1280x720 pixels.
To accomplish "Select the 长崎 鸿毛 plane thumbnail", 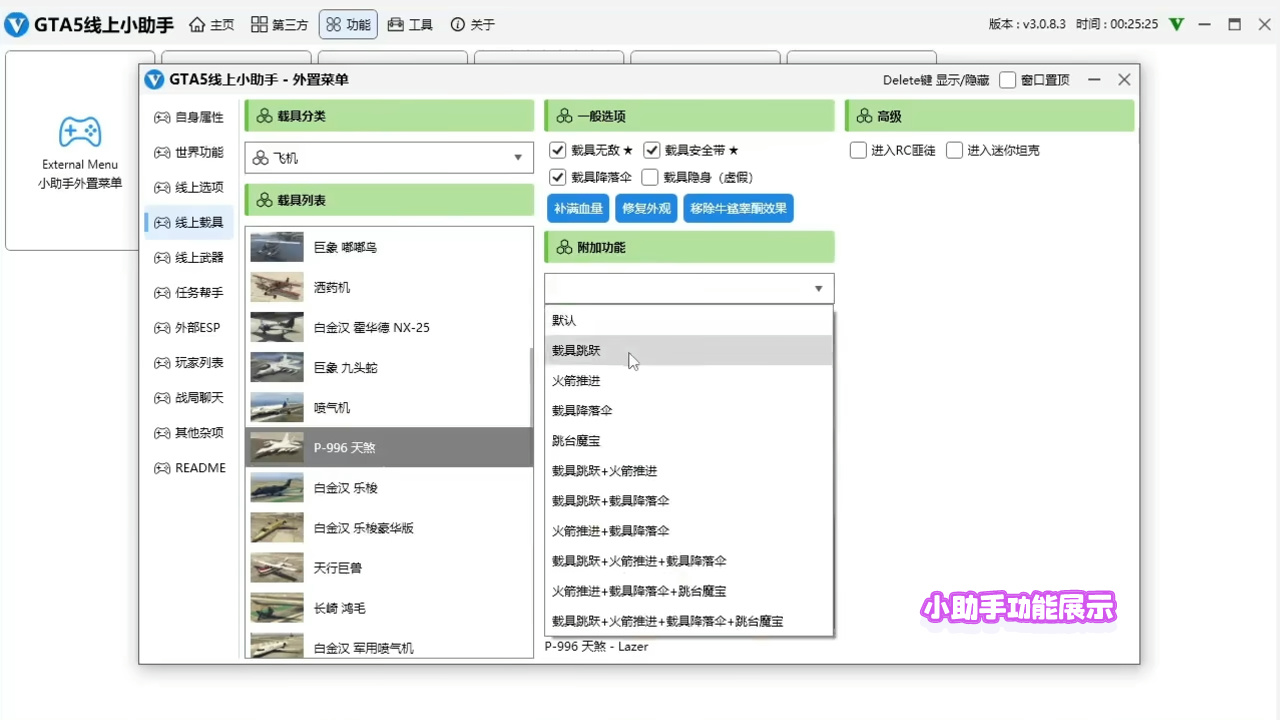I will tap(277, 607).
